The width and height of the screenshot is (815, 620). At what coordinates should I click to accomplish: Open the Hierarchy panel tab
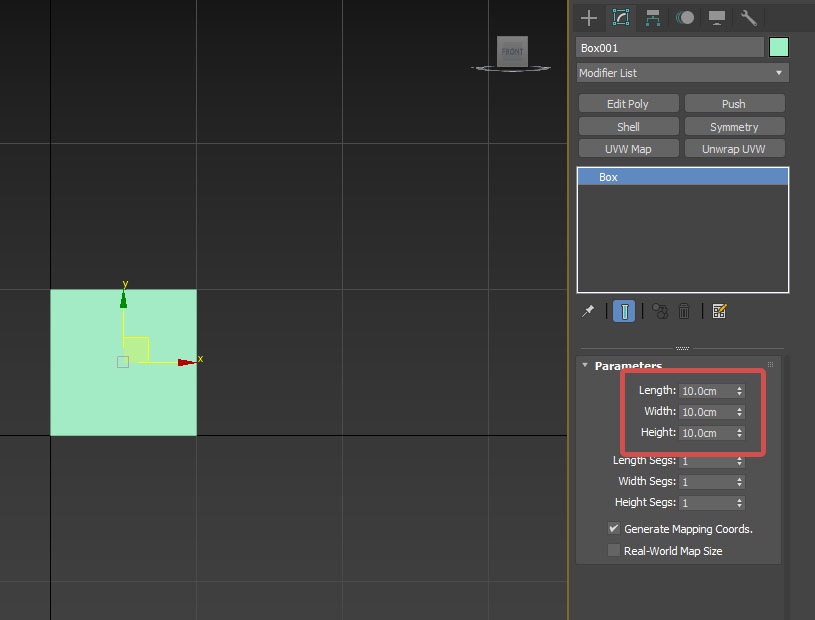(x=653, y=18)
